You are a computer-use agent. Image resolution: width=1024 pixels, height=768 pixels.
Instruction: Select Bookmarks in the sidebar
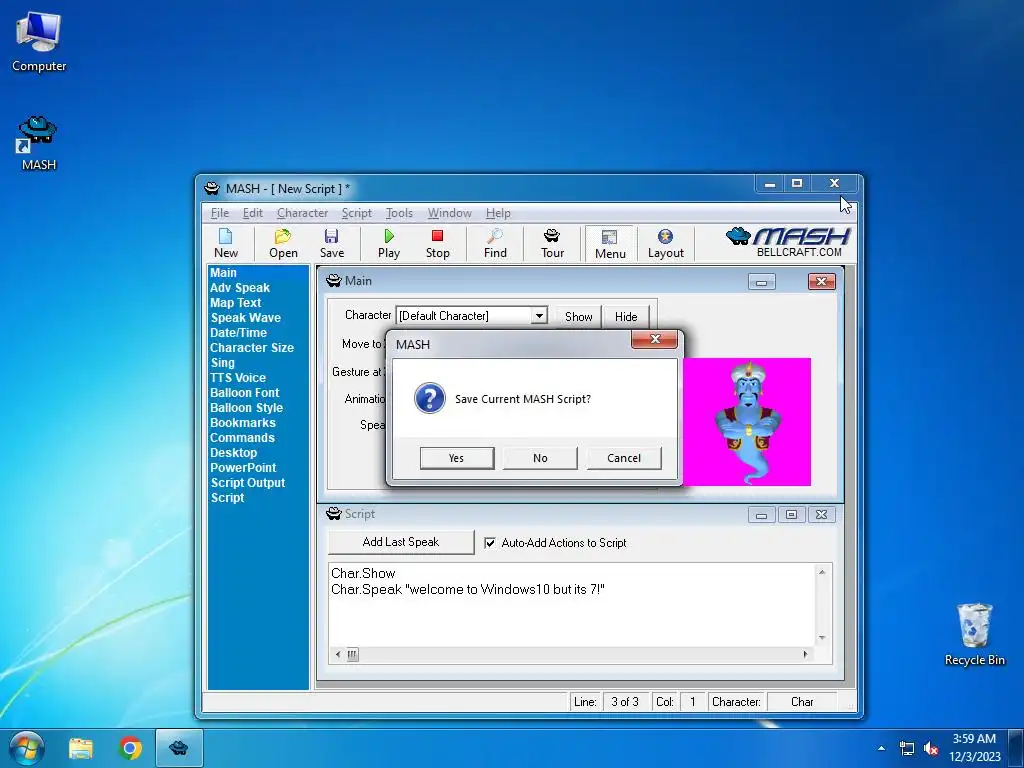243,423
